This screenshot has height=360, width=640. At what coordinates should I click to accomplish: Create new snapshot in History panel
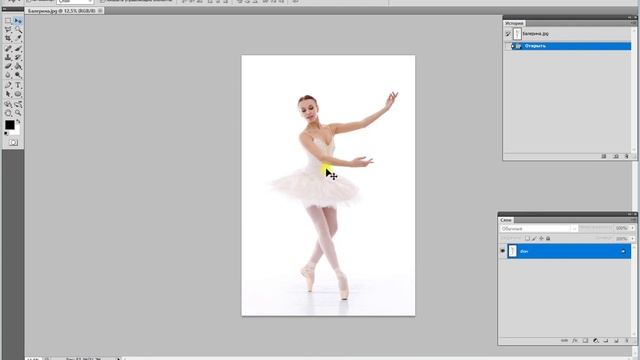click(616, 156)
